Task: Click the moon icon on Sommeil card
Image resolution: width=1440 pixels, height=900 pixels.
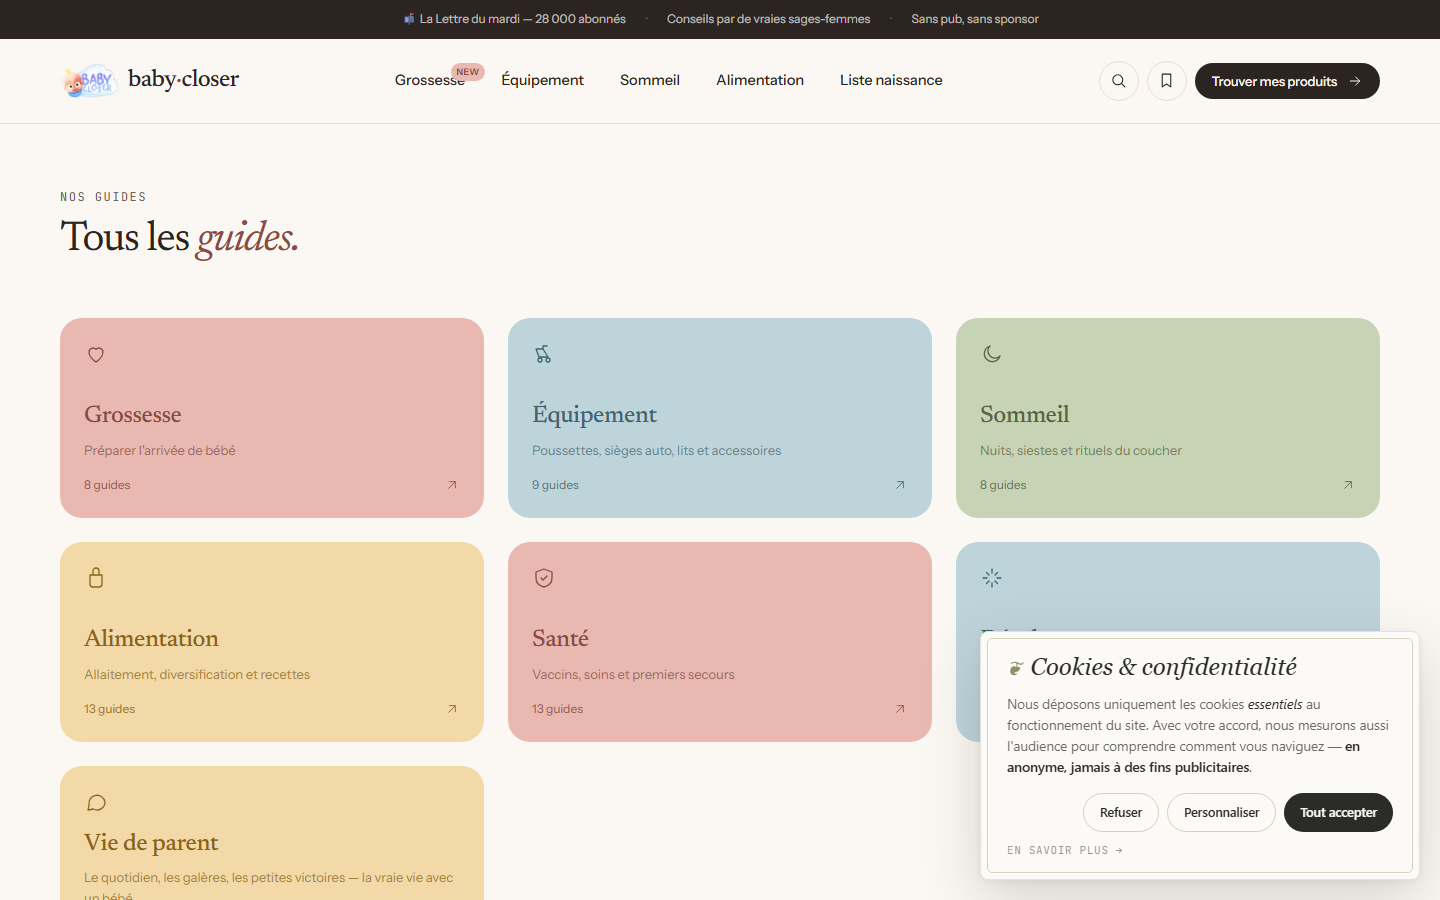Action: click(992, 354)
